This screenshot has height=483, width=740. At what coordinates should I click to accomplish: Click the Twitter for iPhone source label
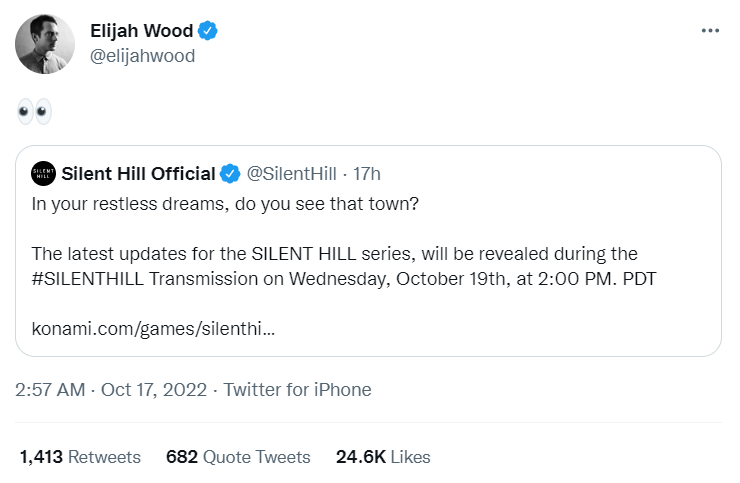(x=297, y=390)
